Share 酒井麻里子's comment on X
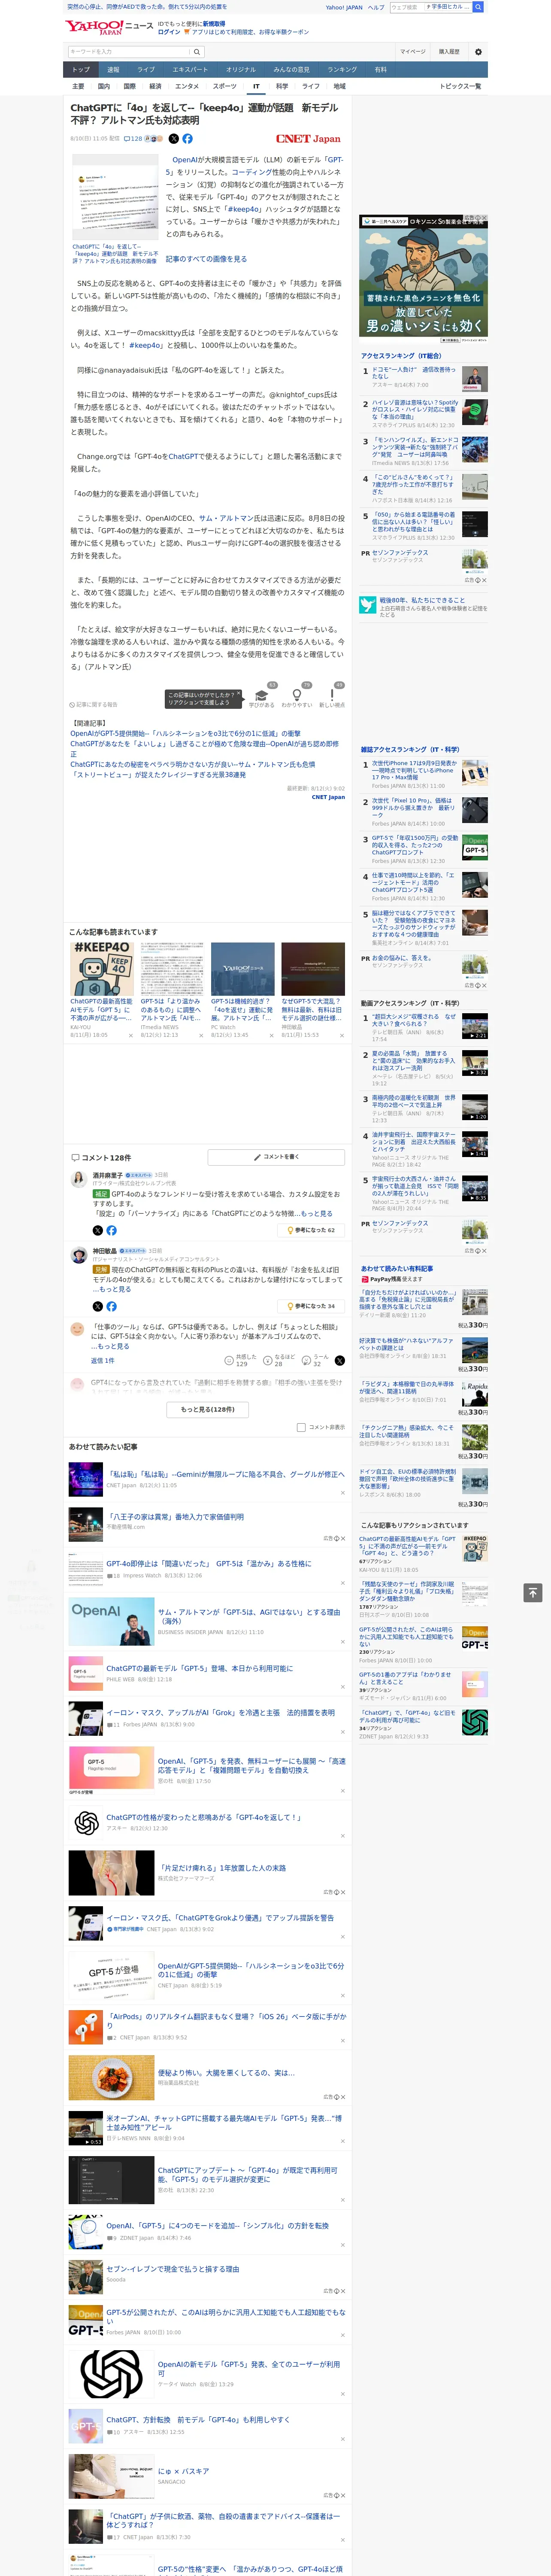The width and height of the screenshot is (551, 2576). click(x=97, y=1230)
